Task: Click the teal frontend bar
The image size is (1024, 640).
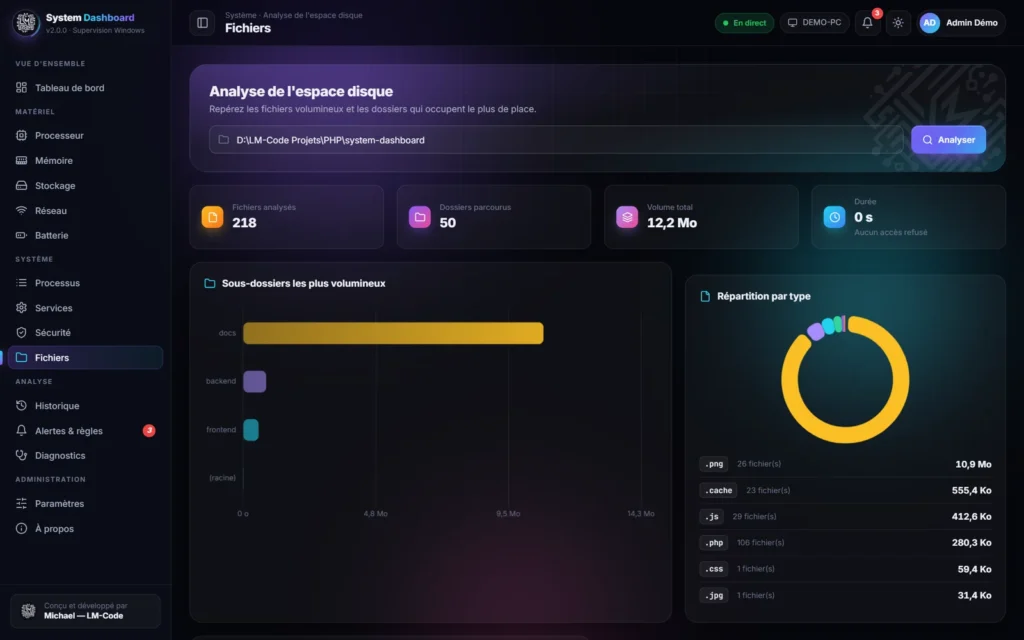Action: pos(251,430)
